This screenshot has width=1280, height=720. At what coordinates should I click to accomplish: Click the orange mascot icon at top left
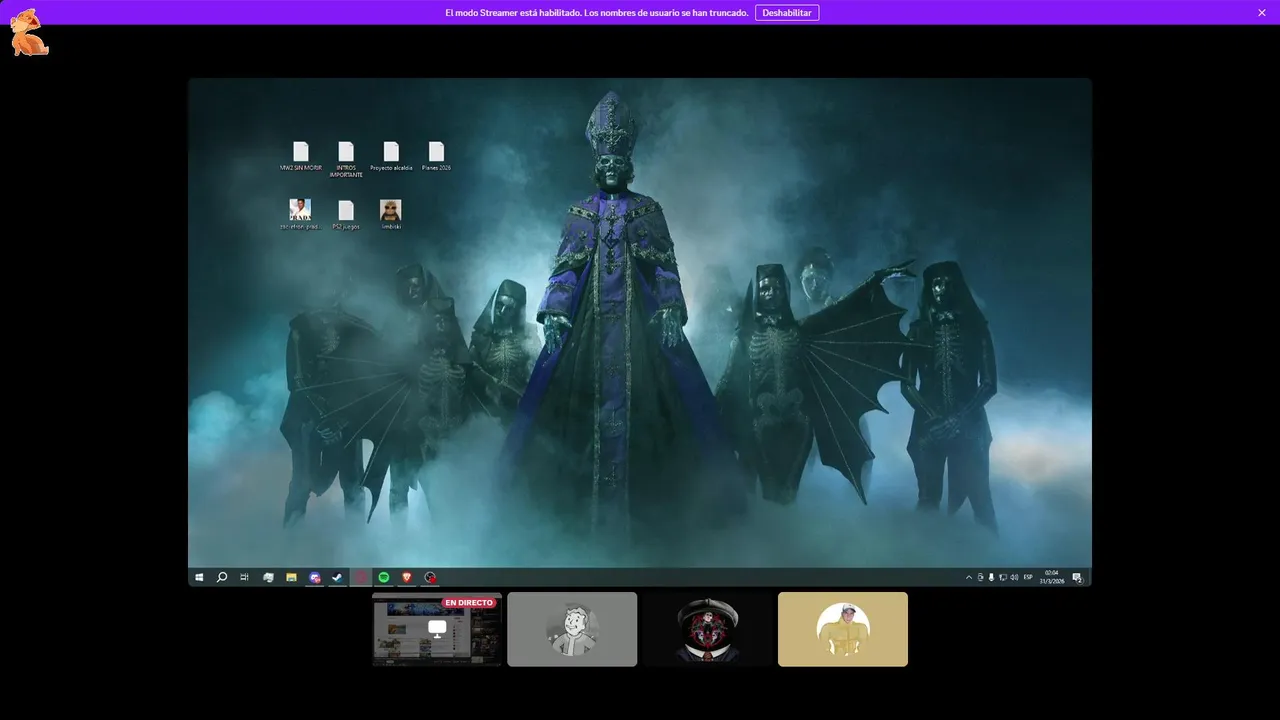point(28,32)
